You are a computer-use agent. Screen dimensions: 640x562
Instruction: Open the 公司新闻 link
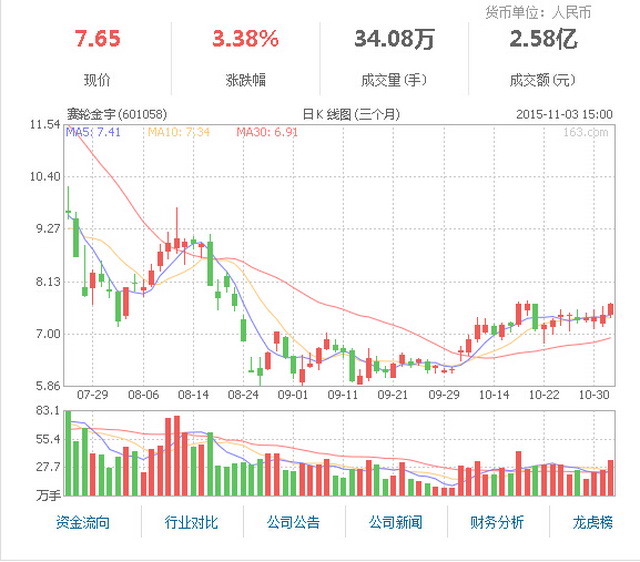[x=395, y=522]
